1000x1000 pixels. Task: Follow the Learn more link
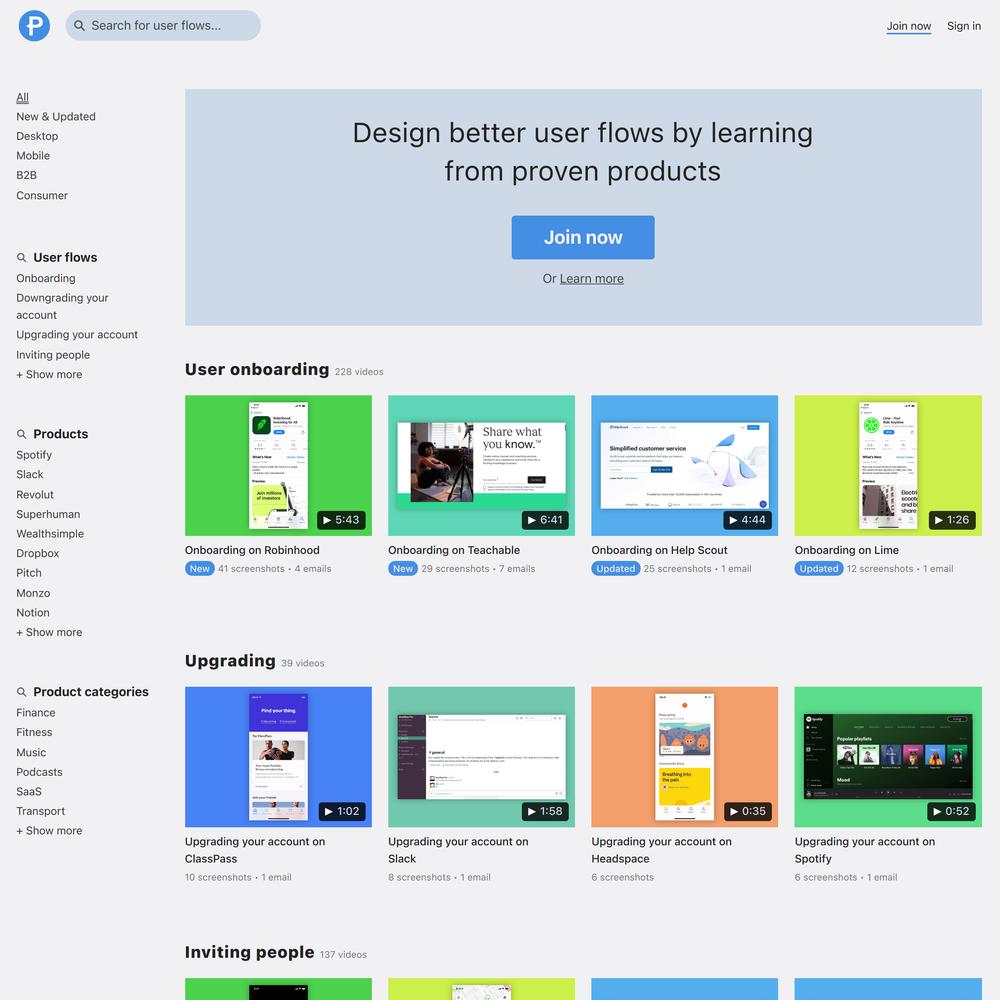tap(592, 279)
